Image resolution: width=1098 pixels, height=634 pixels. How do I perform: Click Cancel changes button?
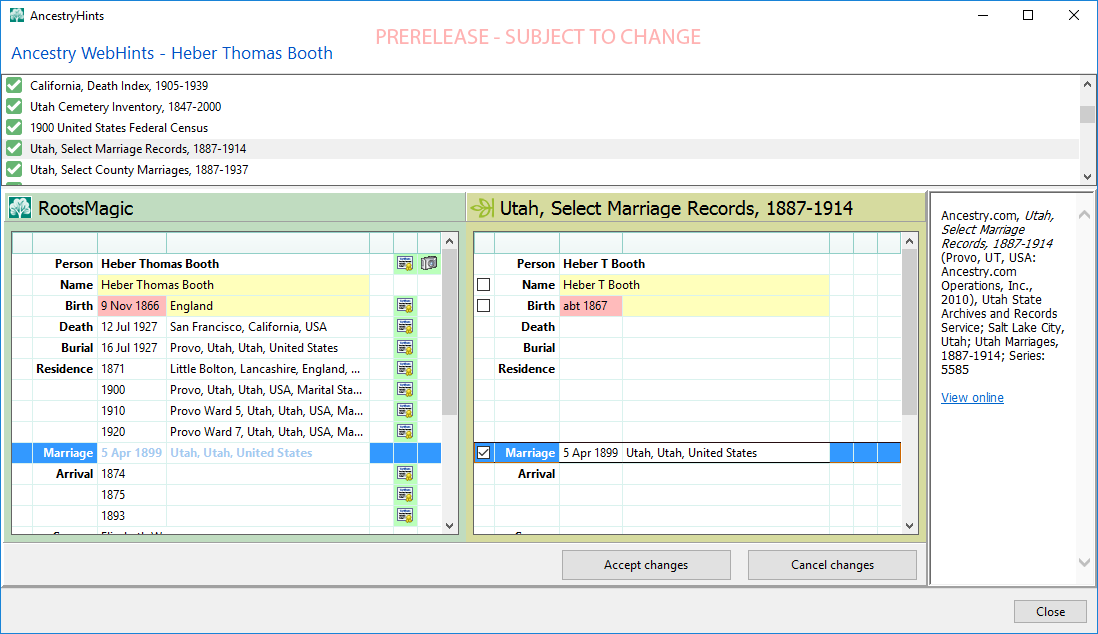[x=832, y=565]
